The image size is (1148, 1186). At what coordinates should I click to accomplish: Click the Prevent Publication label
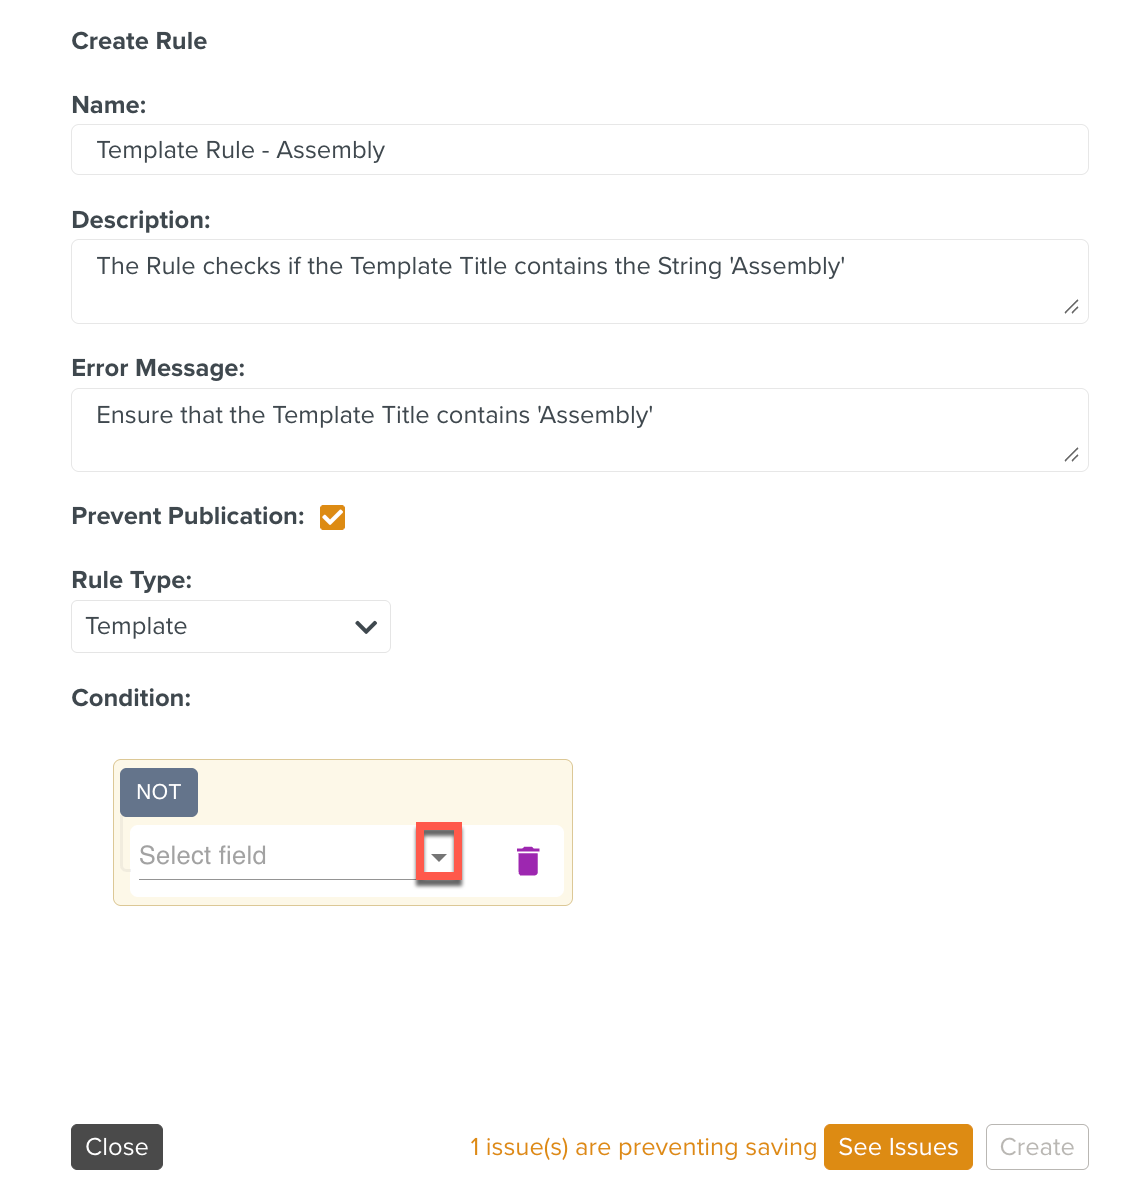[188, 516]
